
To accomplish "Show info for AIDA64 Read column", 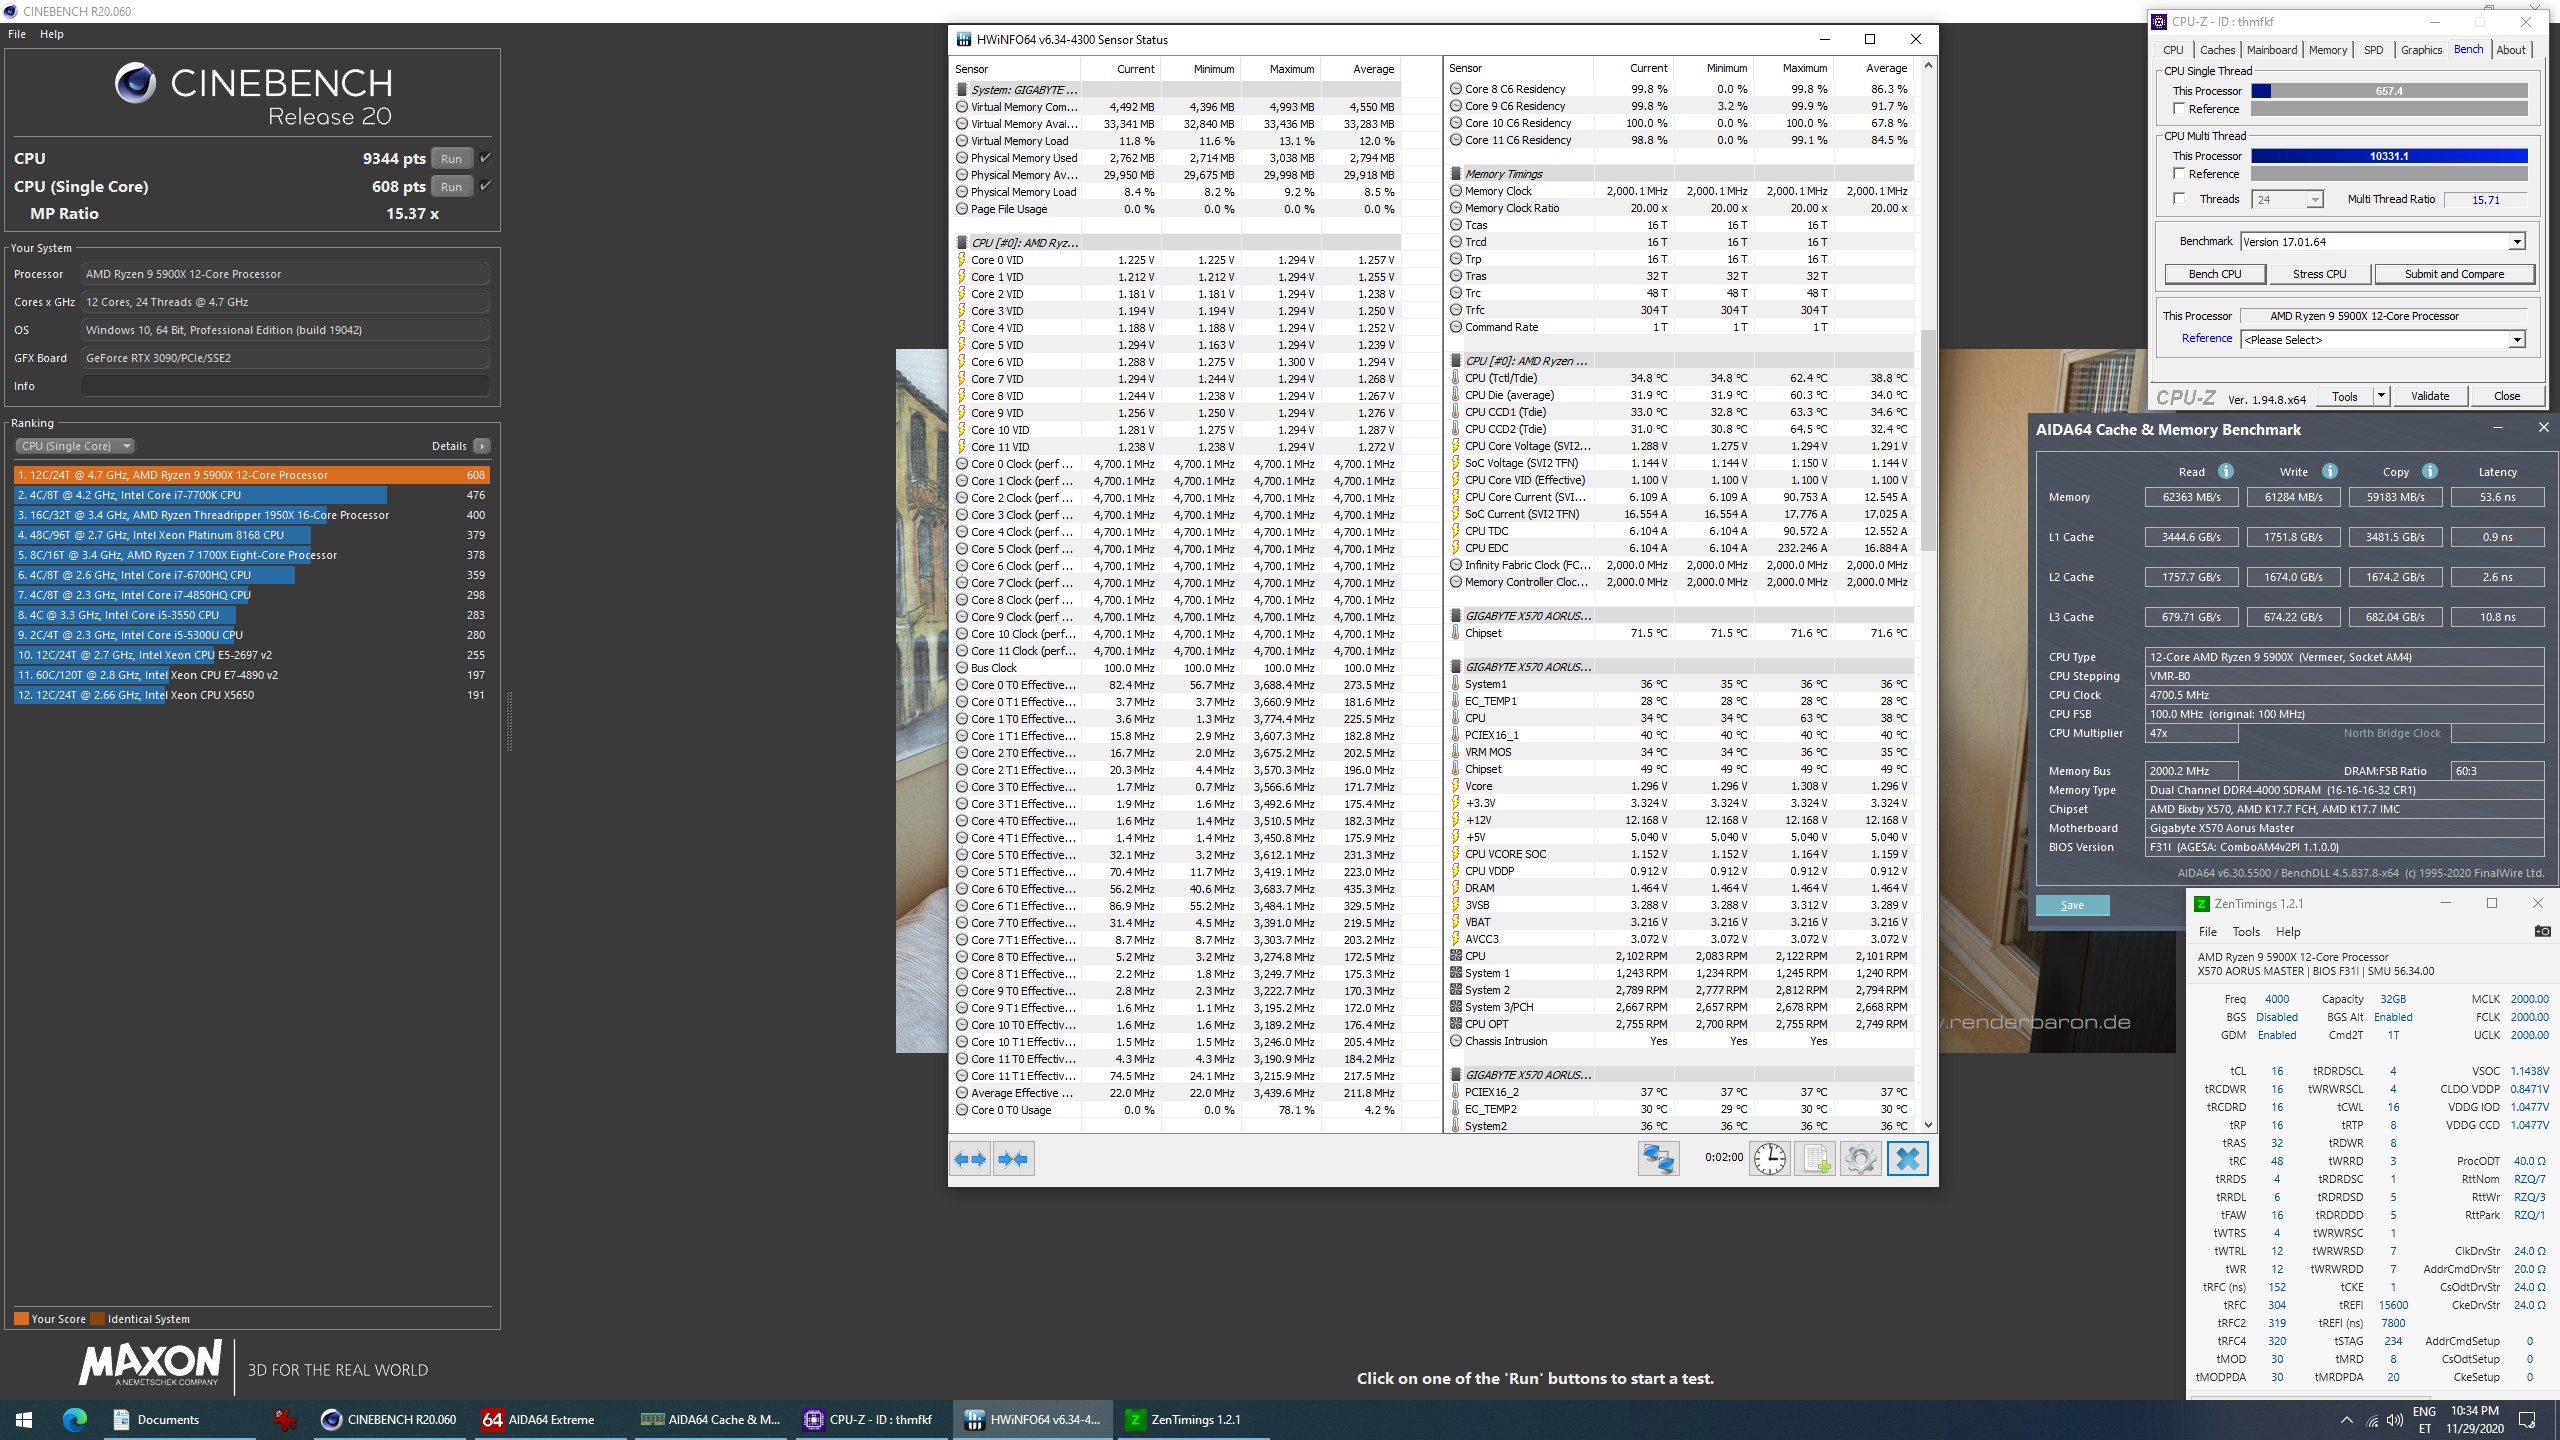I will [x=2225, y=471].
